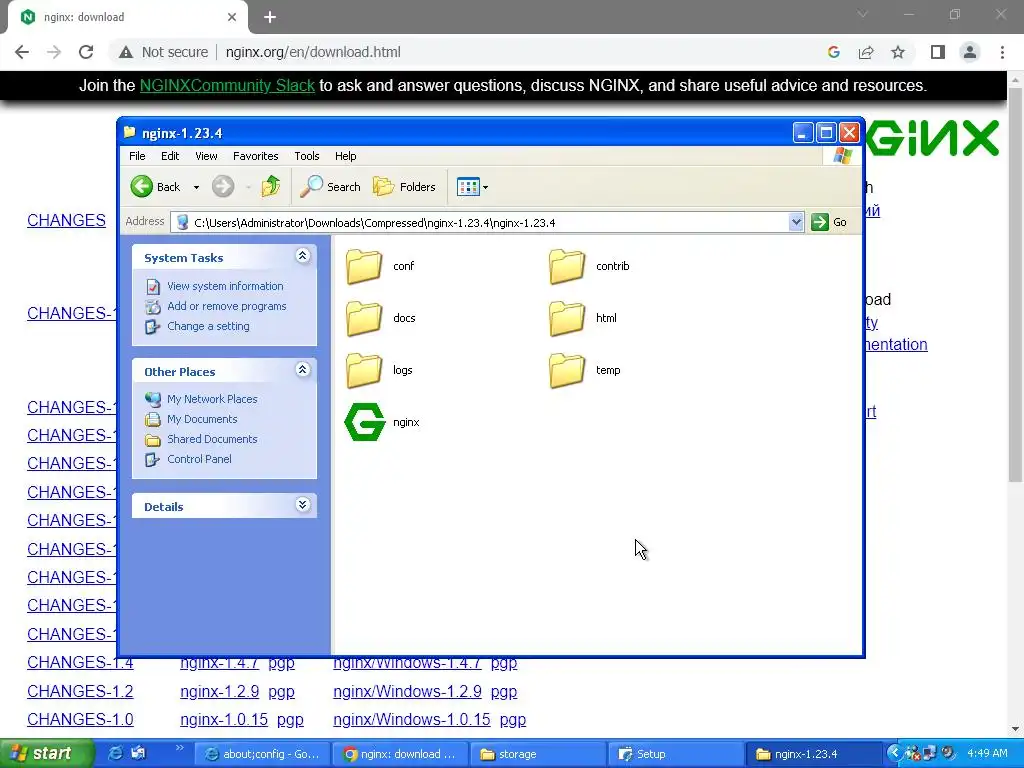Click Internet Explorer quick launch icon

[115, 754]
